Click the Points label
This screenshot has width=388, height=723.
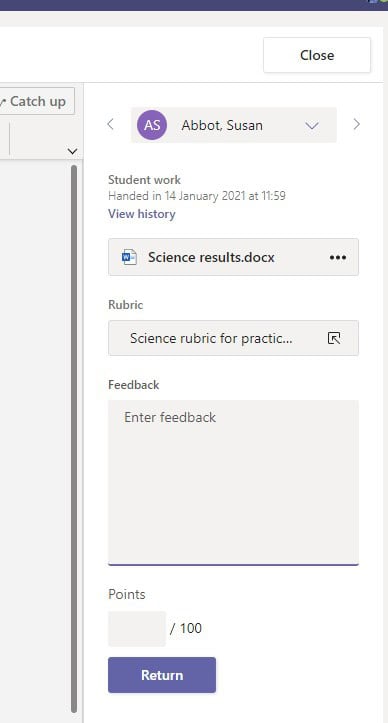(127, 594)
